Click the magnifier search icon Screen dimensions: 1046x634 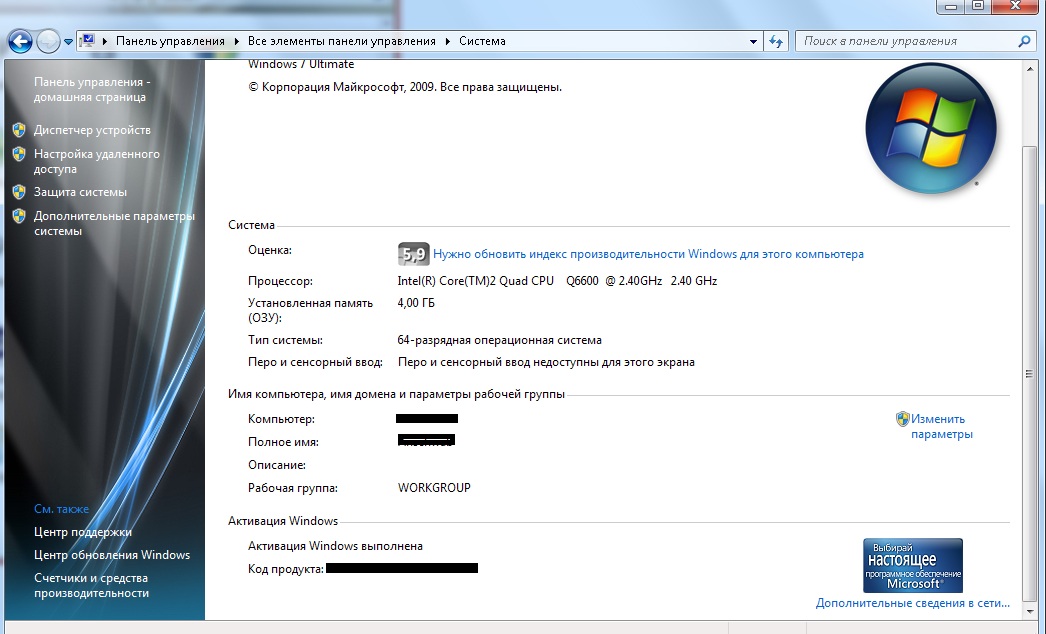[1025, 41]
